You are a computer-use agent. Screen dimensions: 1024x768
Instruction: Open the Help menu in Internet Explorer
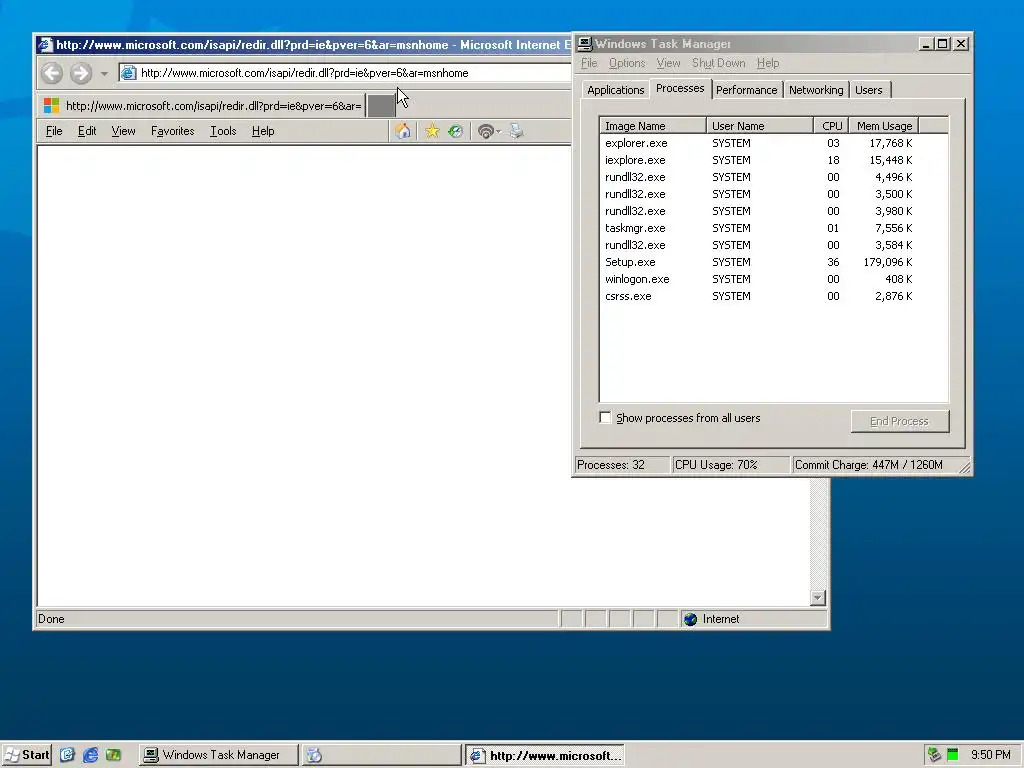coord(263,131)
